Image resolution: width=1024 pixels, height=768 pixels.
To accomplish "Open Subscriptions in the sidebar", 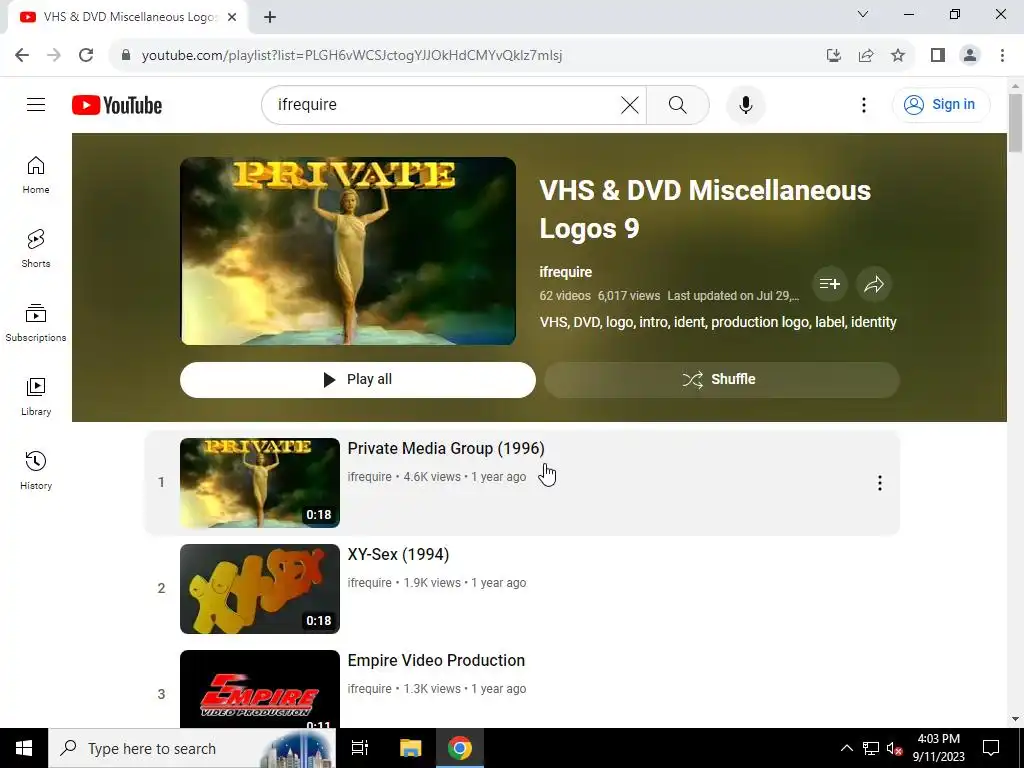I will (36, 323).
